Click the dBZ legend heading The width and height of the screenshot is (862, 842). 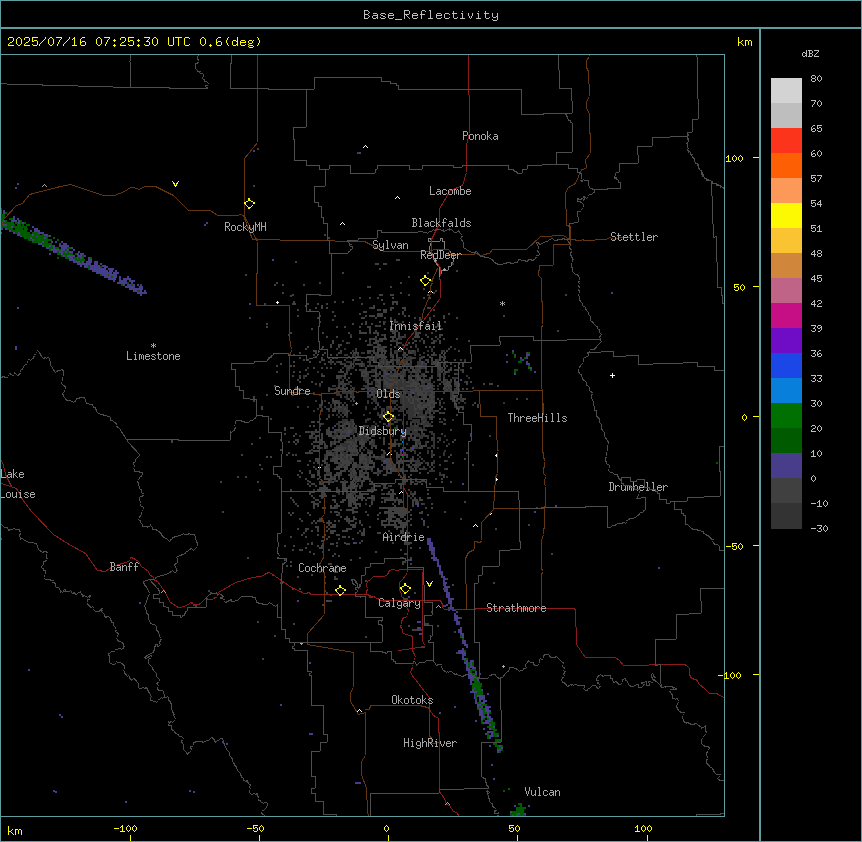810,54
